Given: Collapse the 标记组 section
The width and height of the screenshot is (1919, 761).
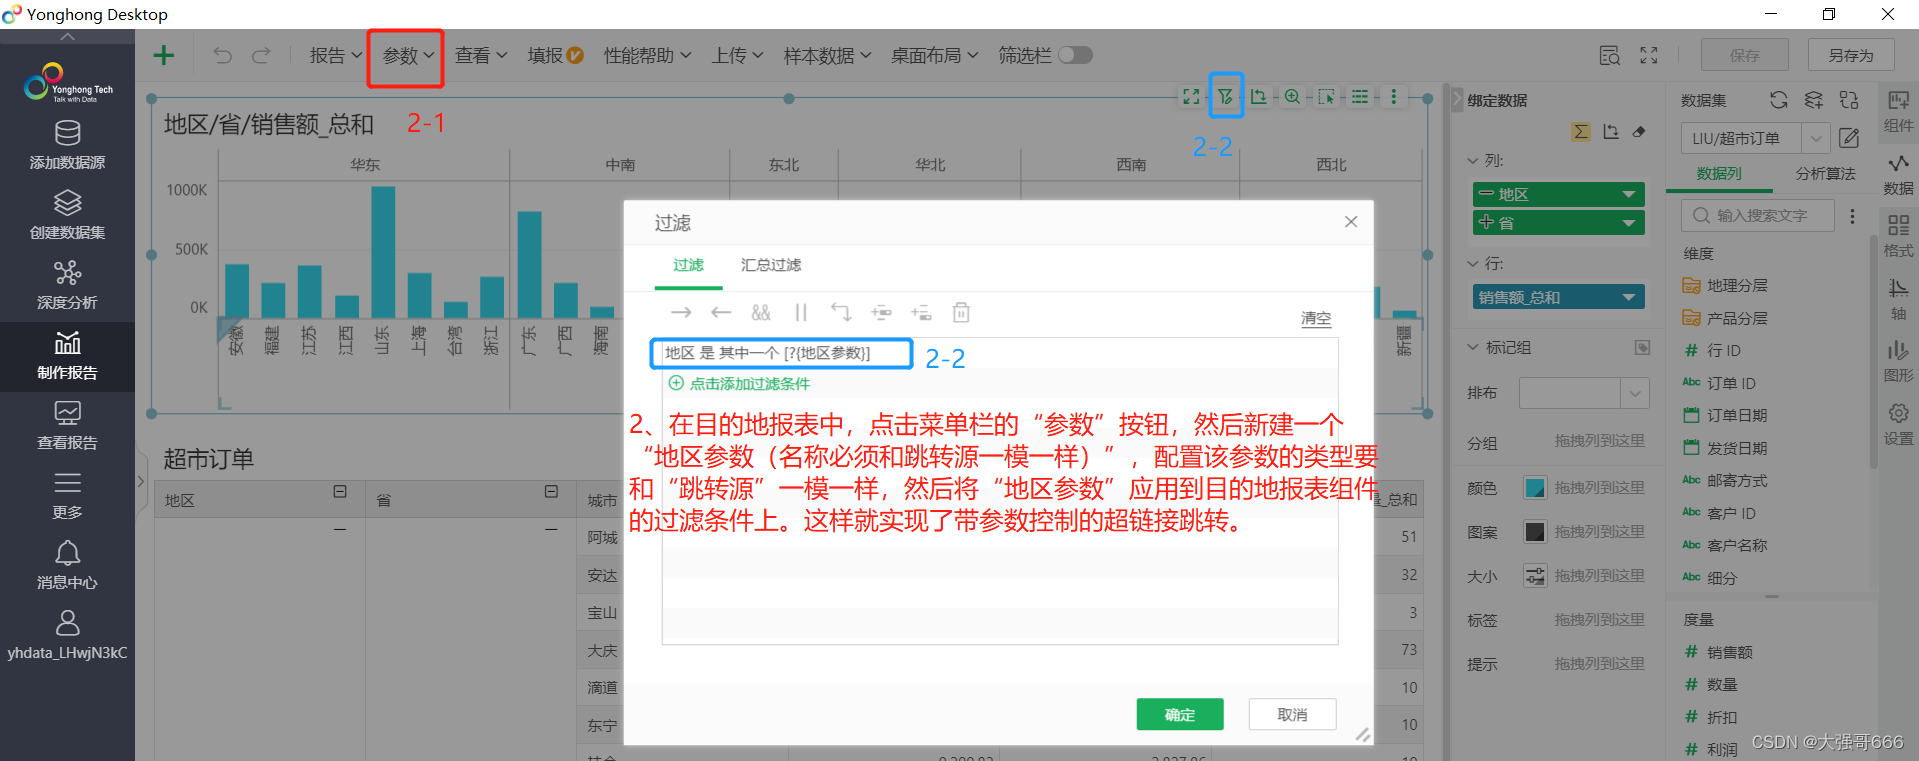Looking at the screenshot, I should click(x=1473, y=347).
